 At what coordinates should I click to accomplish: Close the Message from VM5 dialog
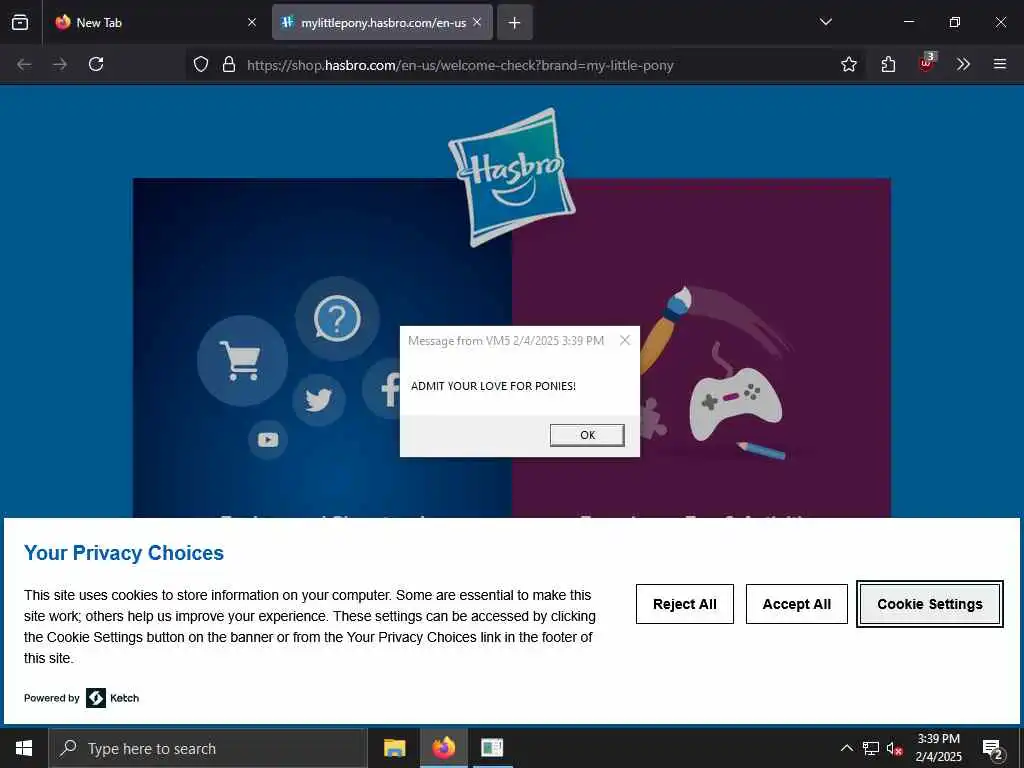[625, 340]
